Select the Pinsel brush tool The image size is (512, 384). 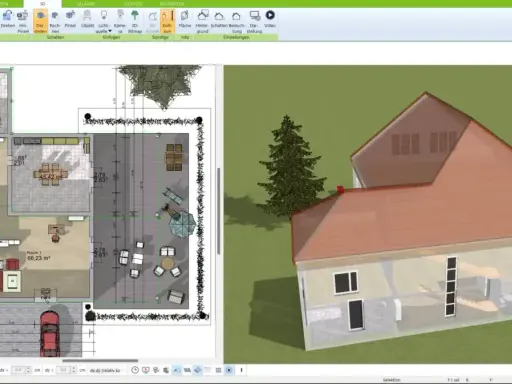click(70, 19)
